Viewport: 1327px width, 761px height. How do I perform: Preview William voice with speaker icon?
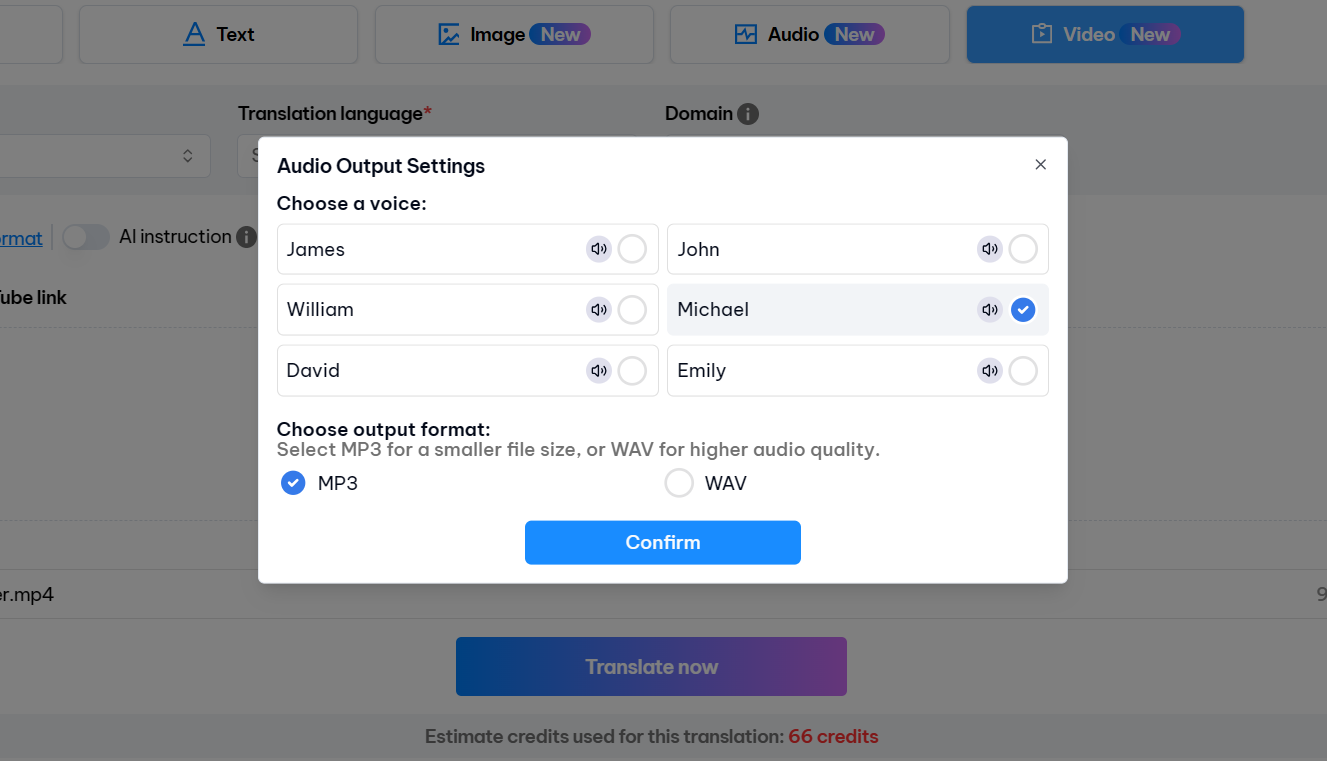pos(599,310)
